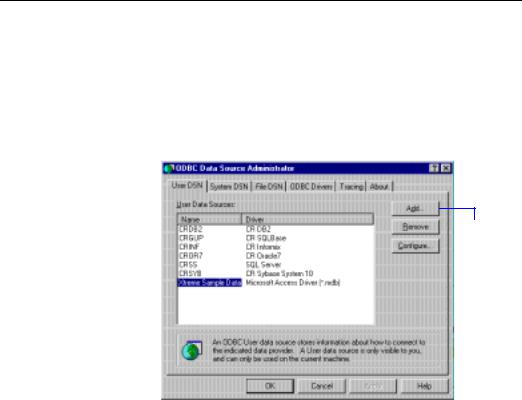Close the ODBC Data Source Administrator window
Viewport: 522px width, 400px height.
pyautogui.click(x=445, y=168)
